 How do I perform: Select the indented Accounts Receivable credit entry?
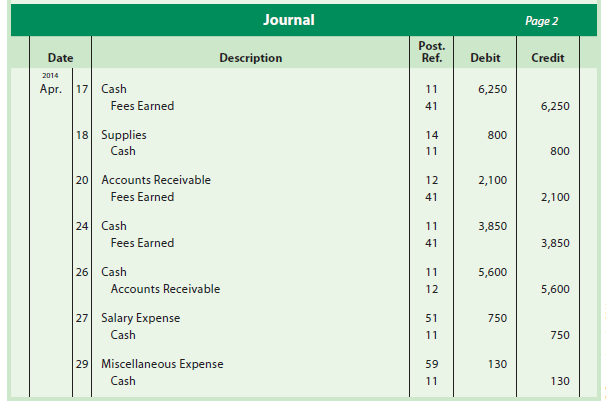165,289
